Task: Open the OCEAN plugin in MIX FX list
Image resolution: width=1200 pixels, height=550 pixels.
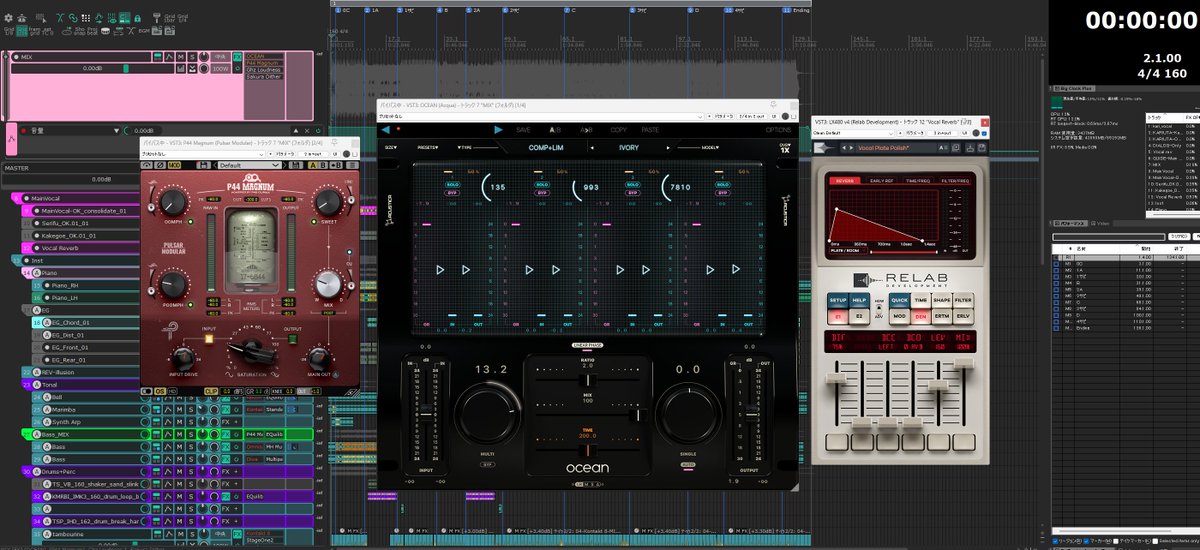Action: (264, 56)
